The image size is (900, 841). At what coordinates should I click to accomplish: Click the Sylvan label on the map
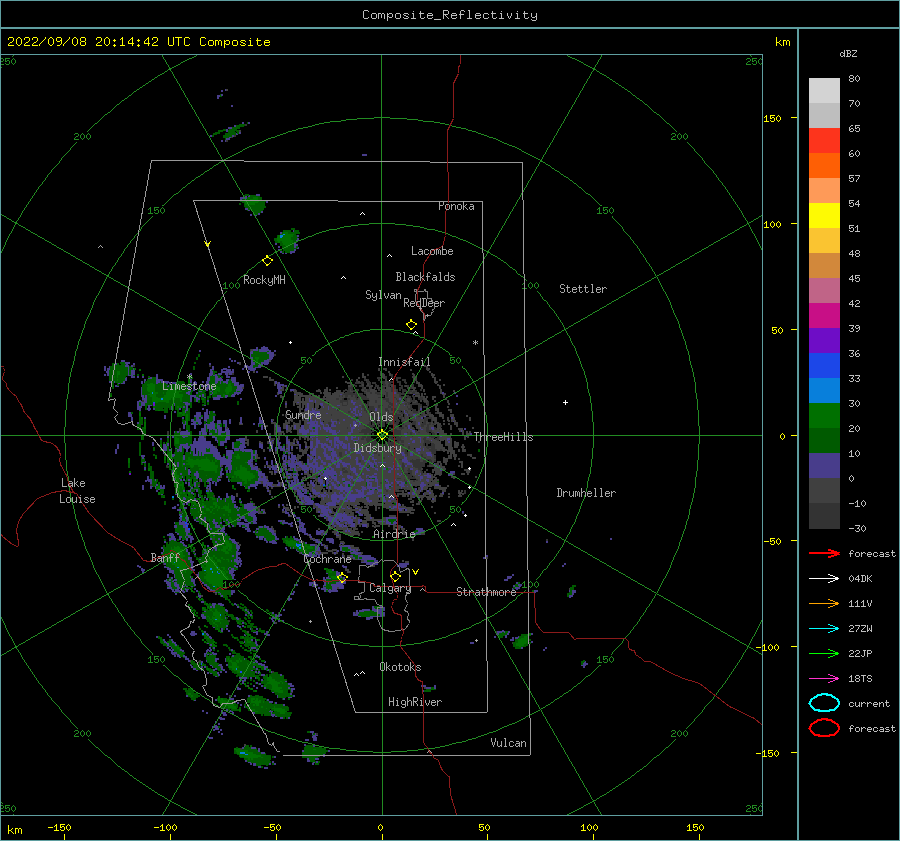pyautogui.click(x=383, y=295)
